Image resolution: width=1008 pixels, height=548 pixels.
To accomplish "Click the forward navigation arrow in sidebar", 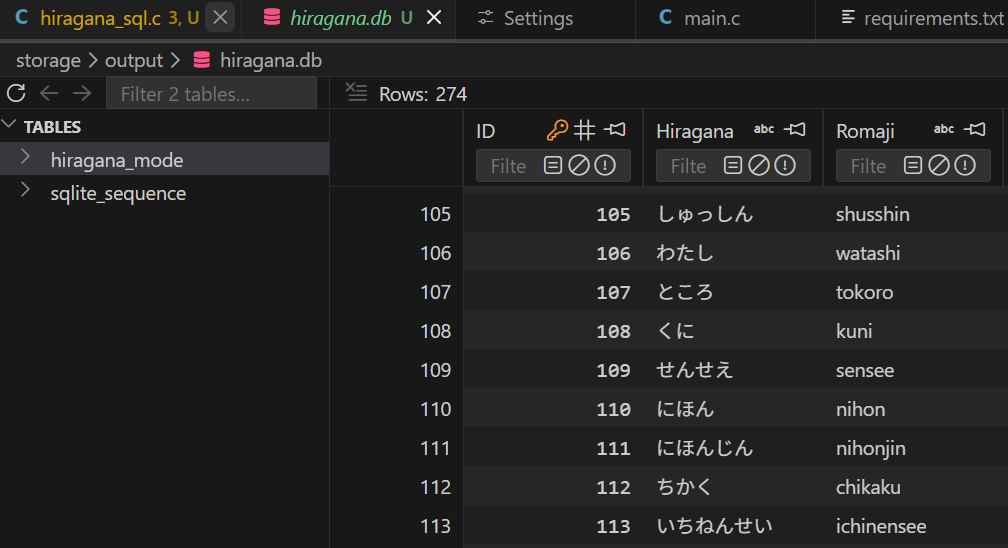I will (82, 94).
